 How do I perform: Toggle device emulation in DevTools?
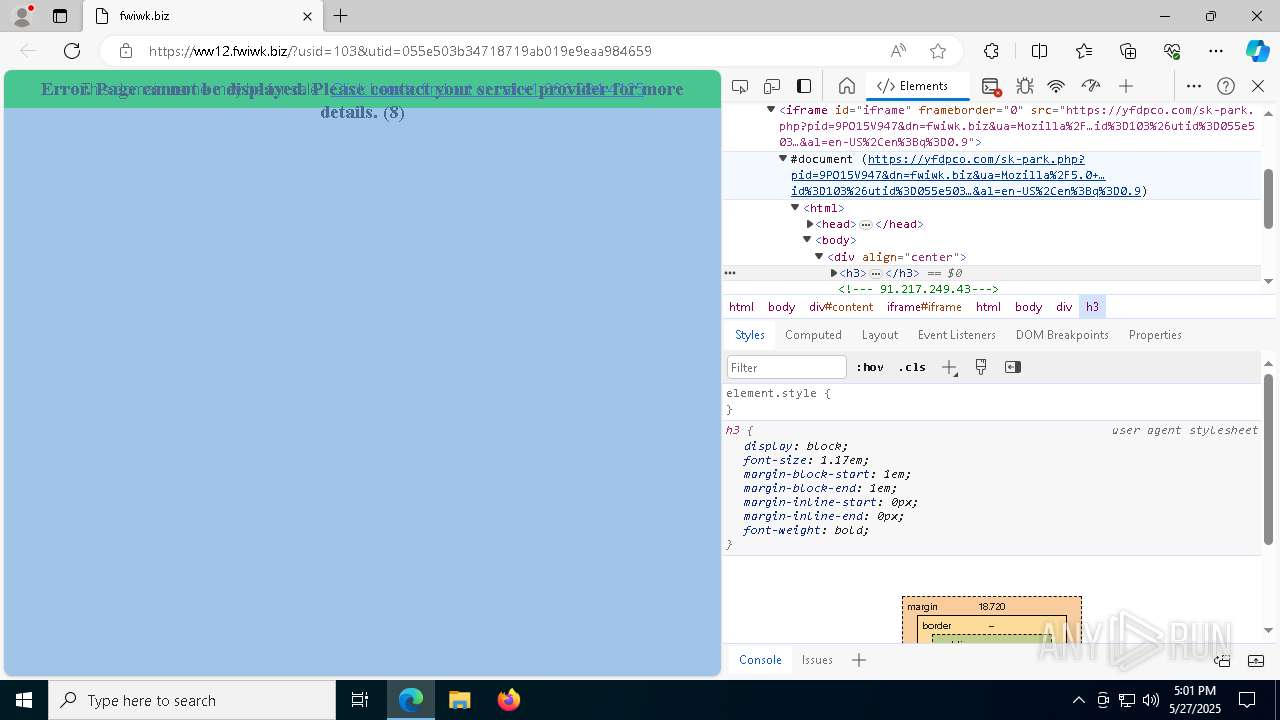click(x=772, y=86)
